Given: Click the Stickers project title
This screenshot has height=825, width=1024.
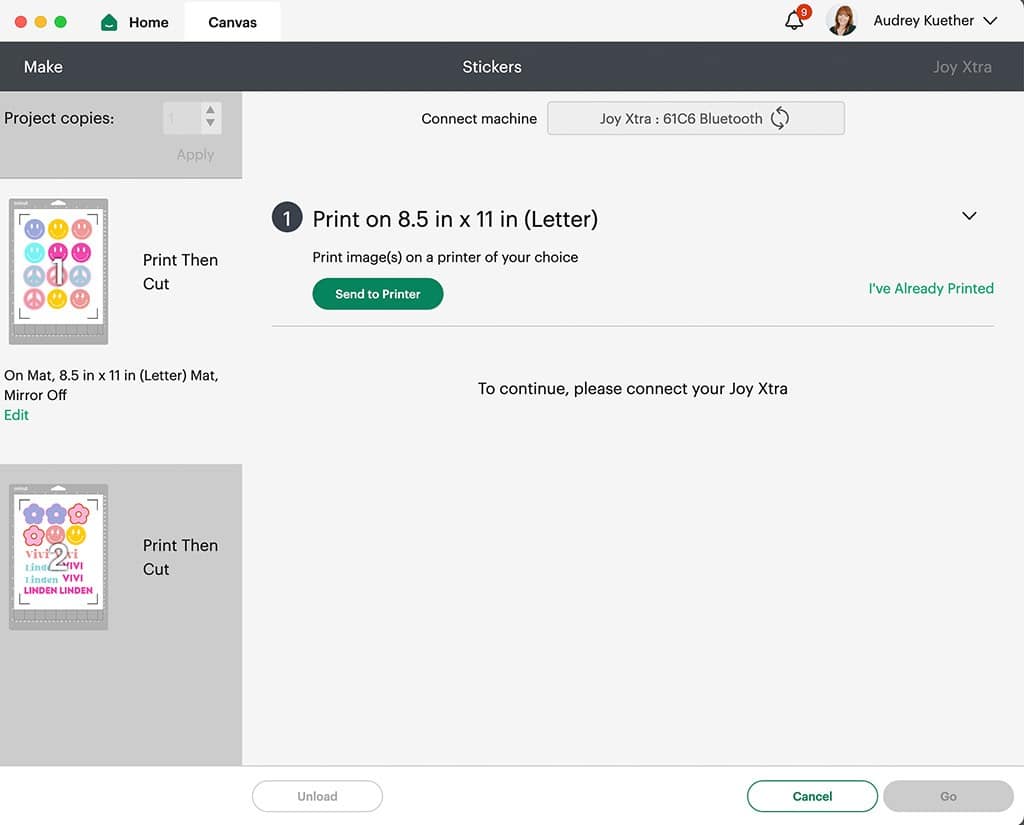Looking at the screenshot, I should click(x=492, y=67).
